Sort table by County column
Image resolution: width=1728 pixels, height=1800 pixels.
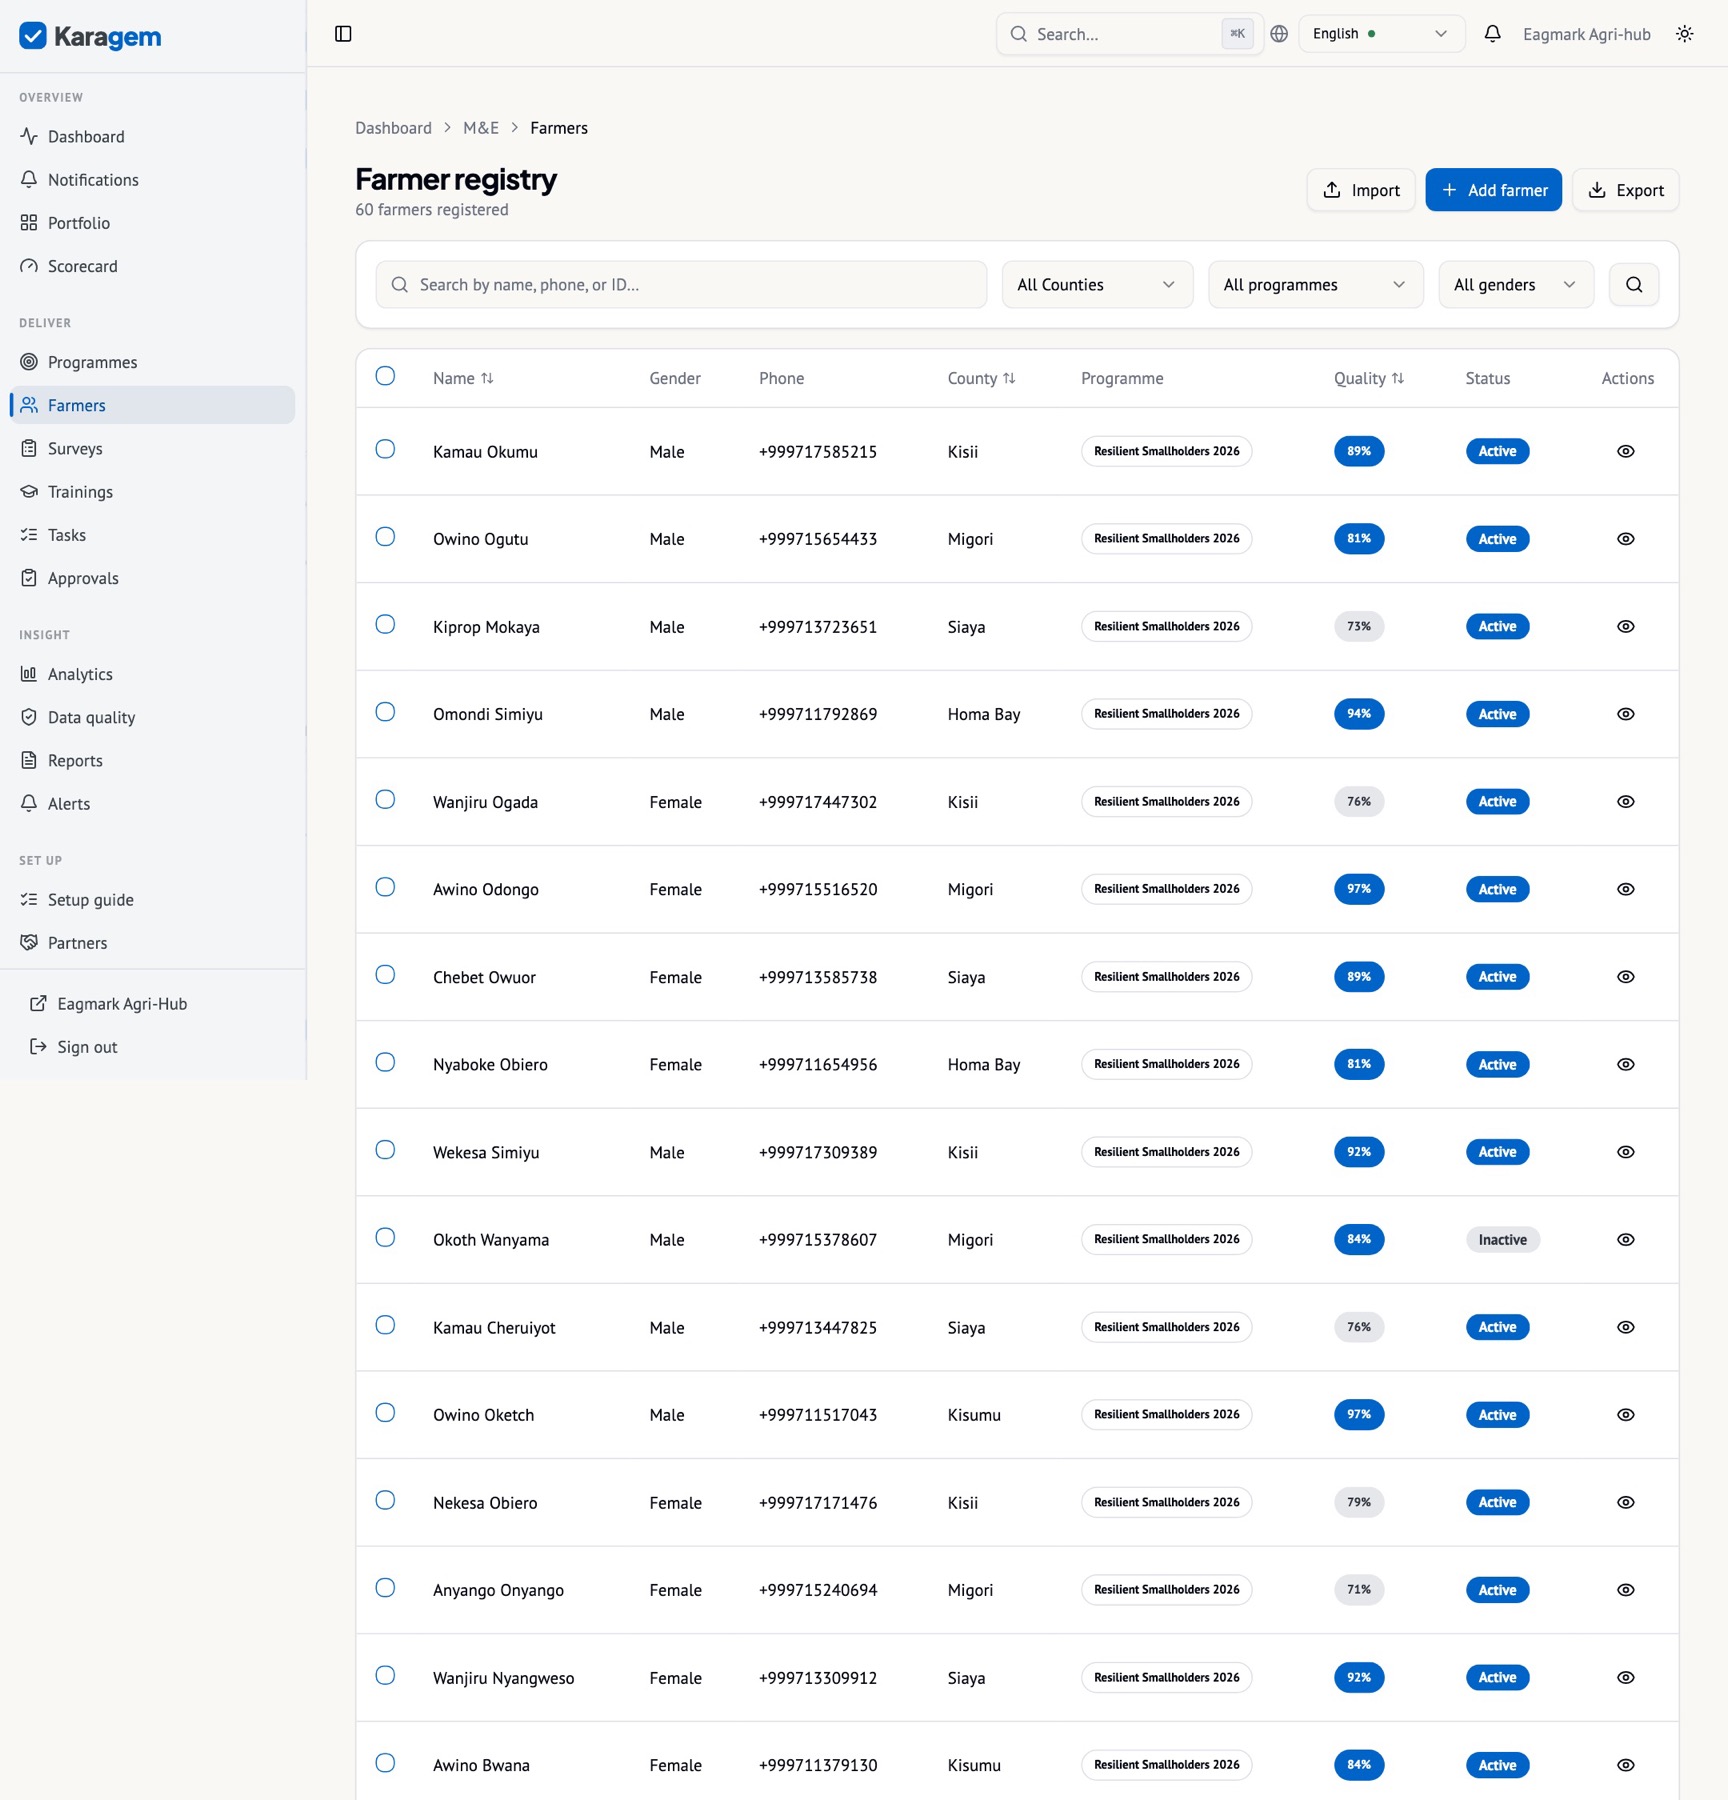981,378
